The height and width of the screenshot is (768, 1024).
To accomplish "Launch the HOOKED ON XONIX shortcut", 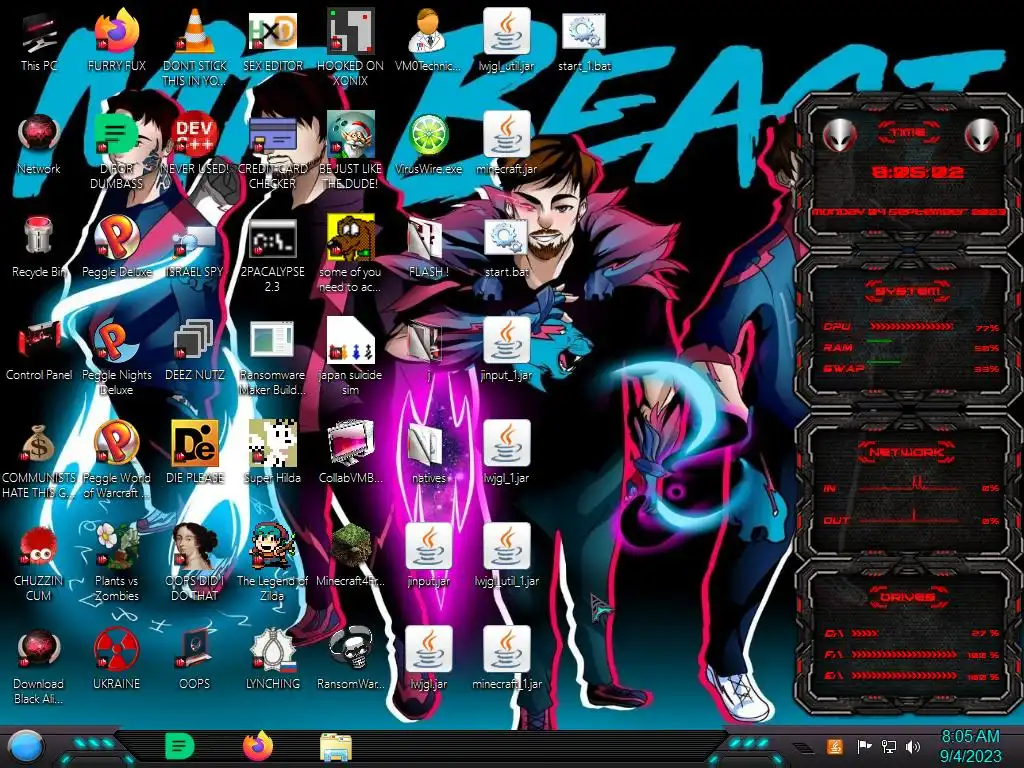I will pos(351,47).
